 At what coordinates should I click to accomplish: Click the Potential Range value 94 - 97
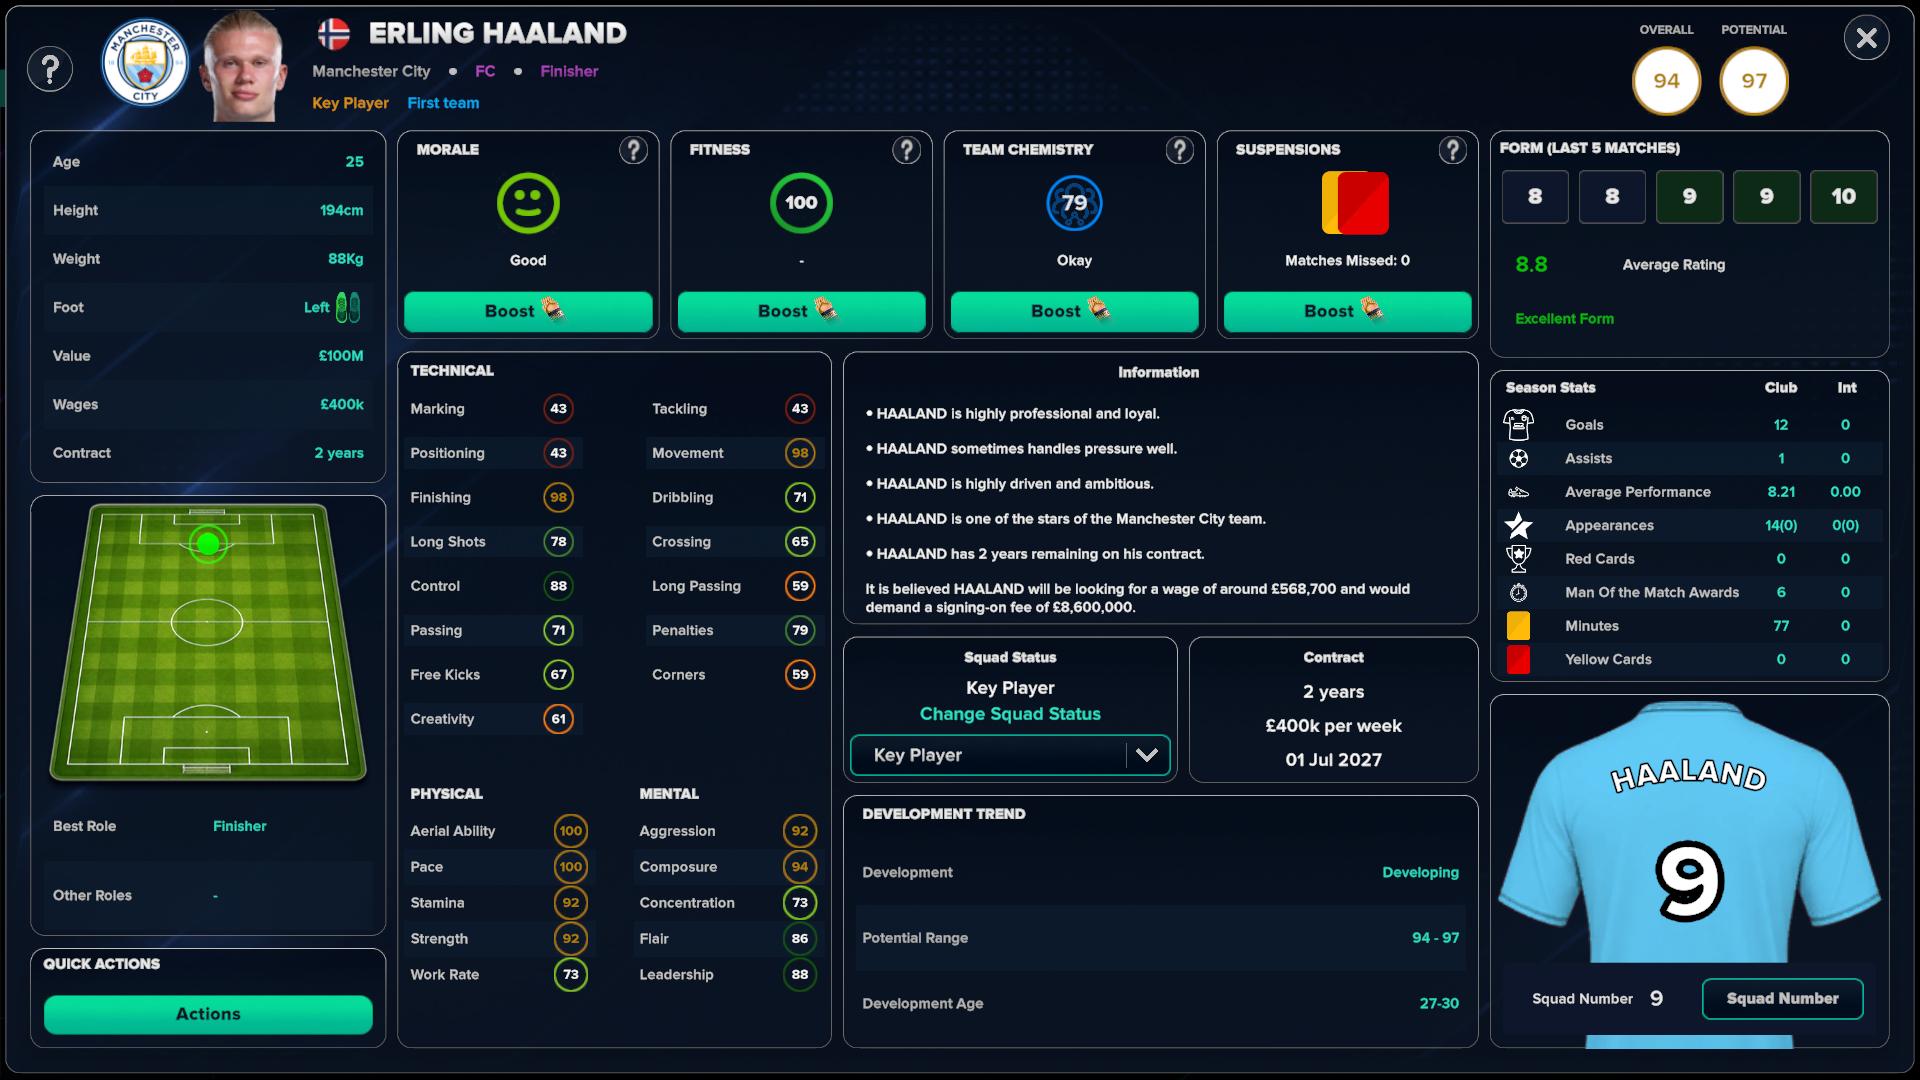click(1435, 938)
